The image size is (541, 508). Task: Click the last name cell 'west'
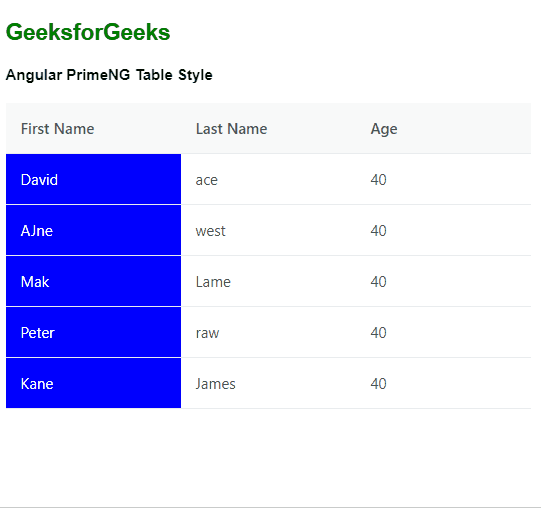(x=268, y=231)
